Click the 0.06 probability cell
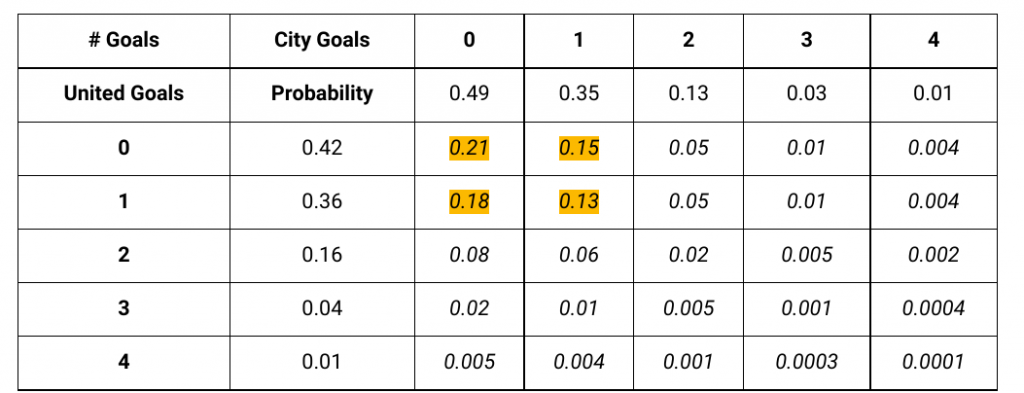Viewport: 1024px width, 393px height. click(579, 255)
